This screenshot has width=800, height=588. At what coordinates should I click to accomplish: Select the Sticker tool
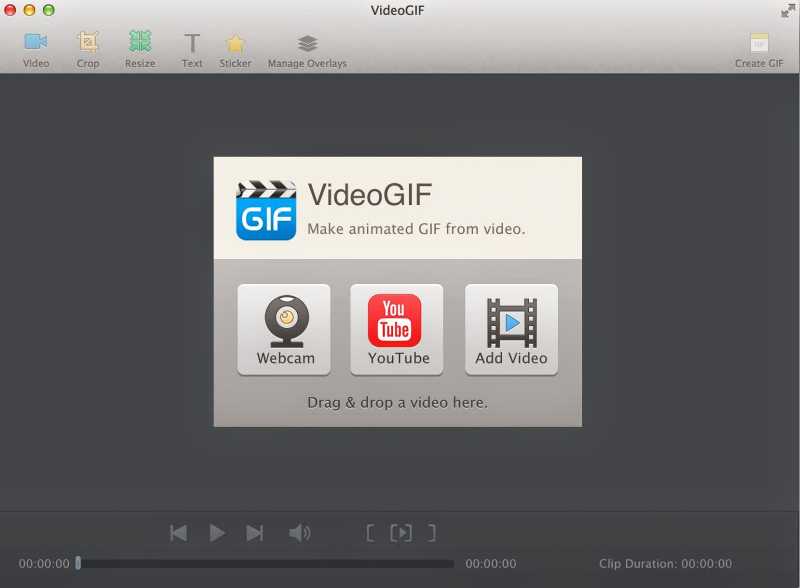pyautogui.click(x=235, y=48)
